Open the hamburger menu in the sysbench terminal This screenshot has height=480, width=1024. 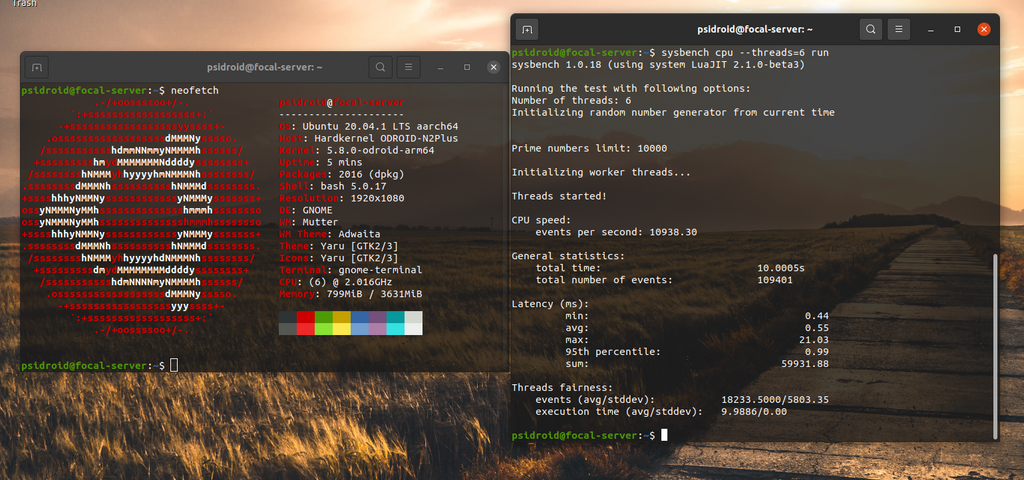(899, 30)
